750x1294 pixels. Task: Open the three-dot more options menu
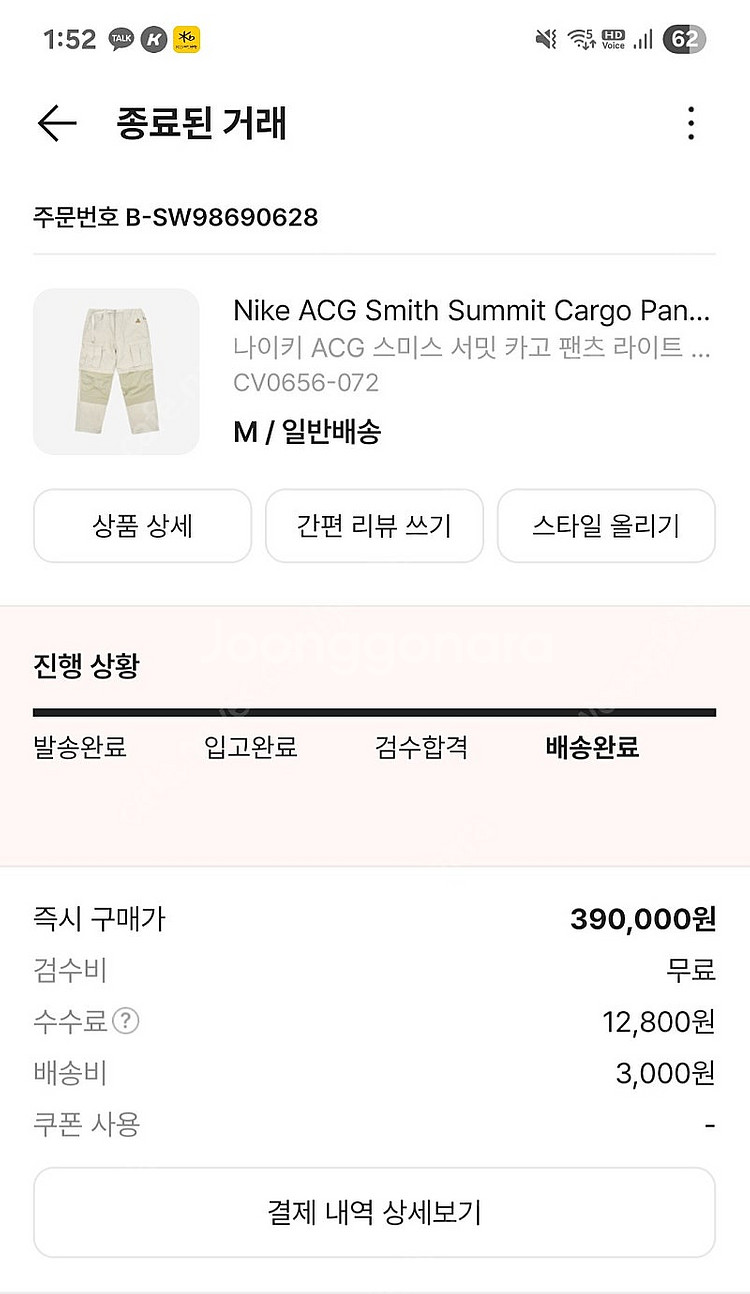[x=690, y=123]
